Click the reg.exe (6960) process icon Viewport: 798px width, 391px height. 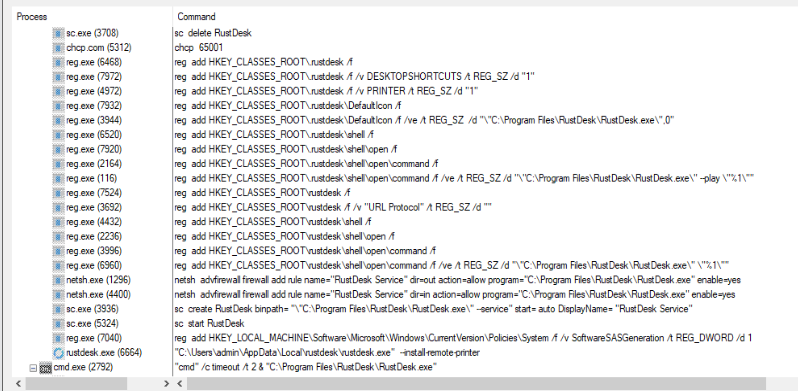point(59,265)
